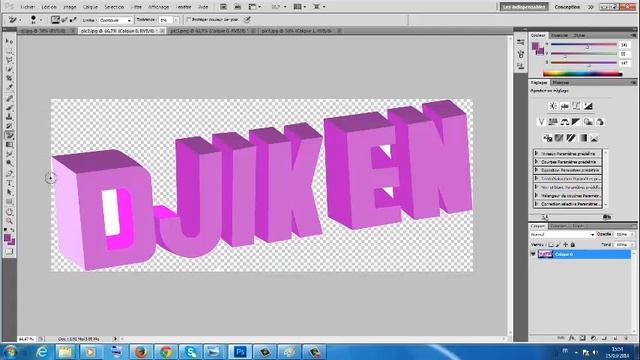Select the Eyedropper tool
Viewport: 640px width, 360px height.
coord(9,87)
